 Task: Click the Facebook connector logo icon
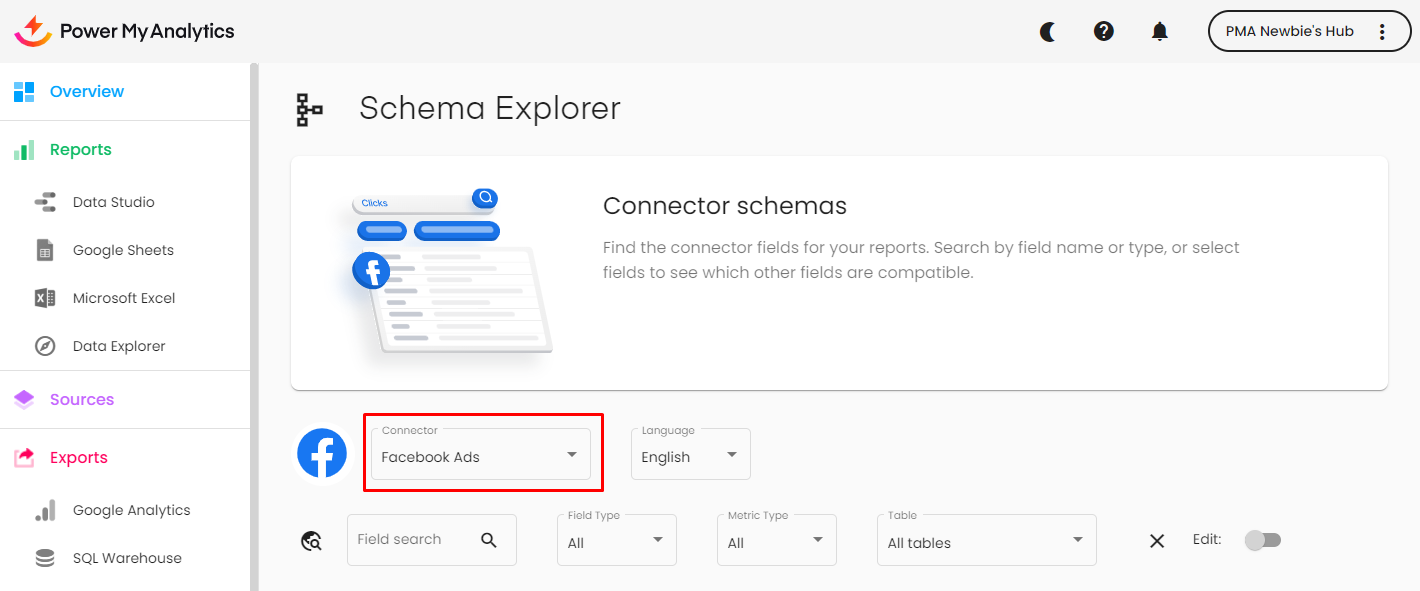(322, 454)
